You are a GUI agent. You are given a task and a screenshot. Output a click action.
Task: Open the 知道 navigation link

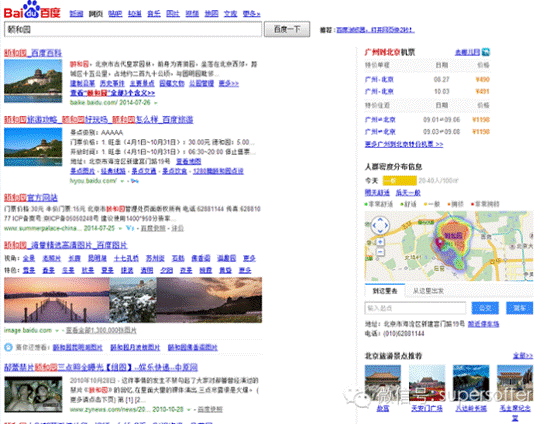(135, 14)
